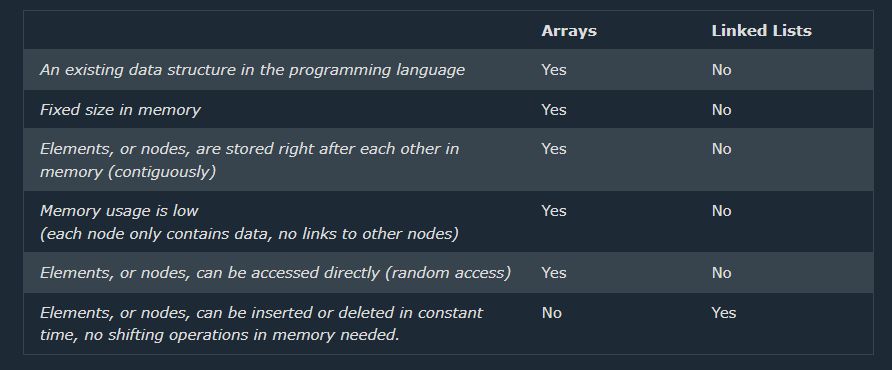
Task: Click the constant time insertion row text
Action: [261, 323]
